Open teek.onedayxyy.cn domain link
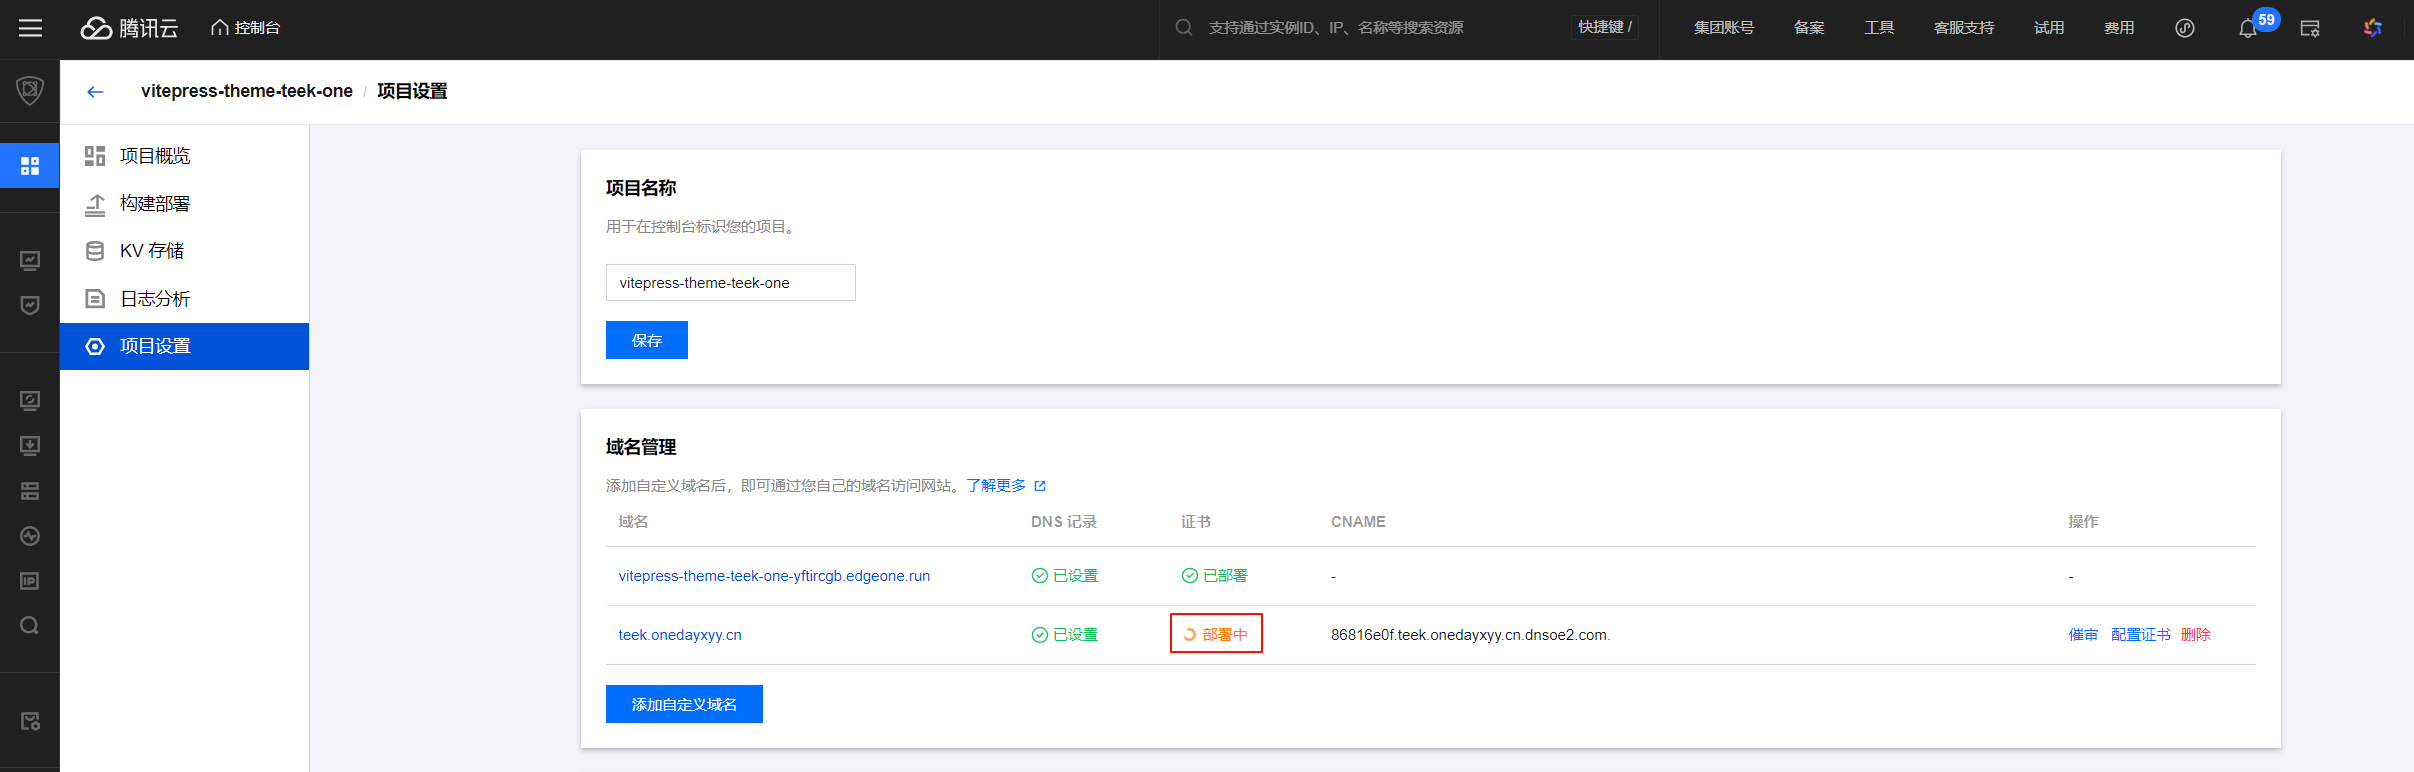 pos(680,635)
